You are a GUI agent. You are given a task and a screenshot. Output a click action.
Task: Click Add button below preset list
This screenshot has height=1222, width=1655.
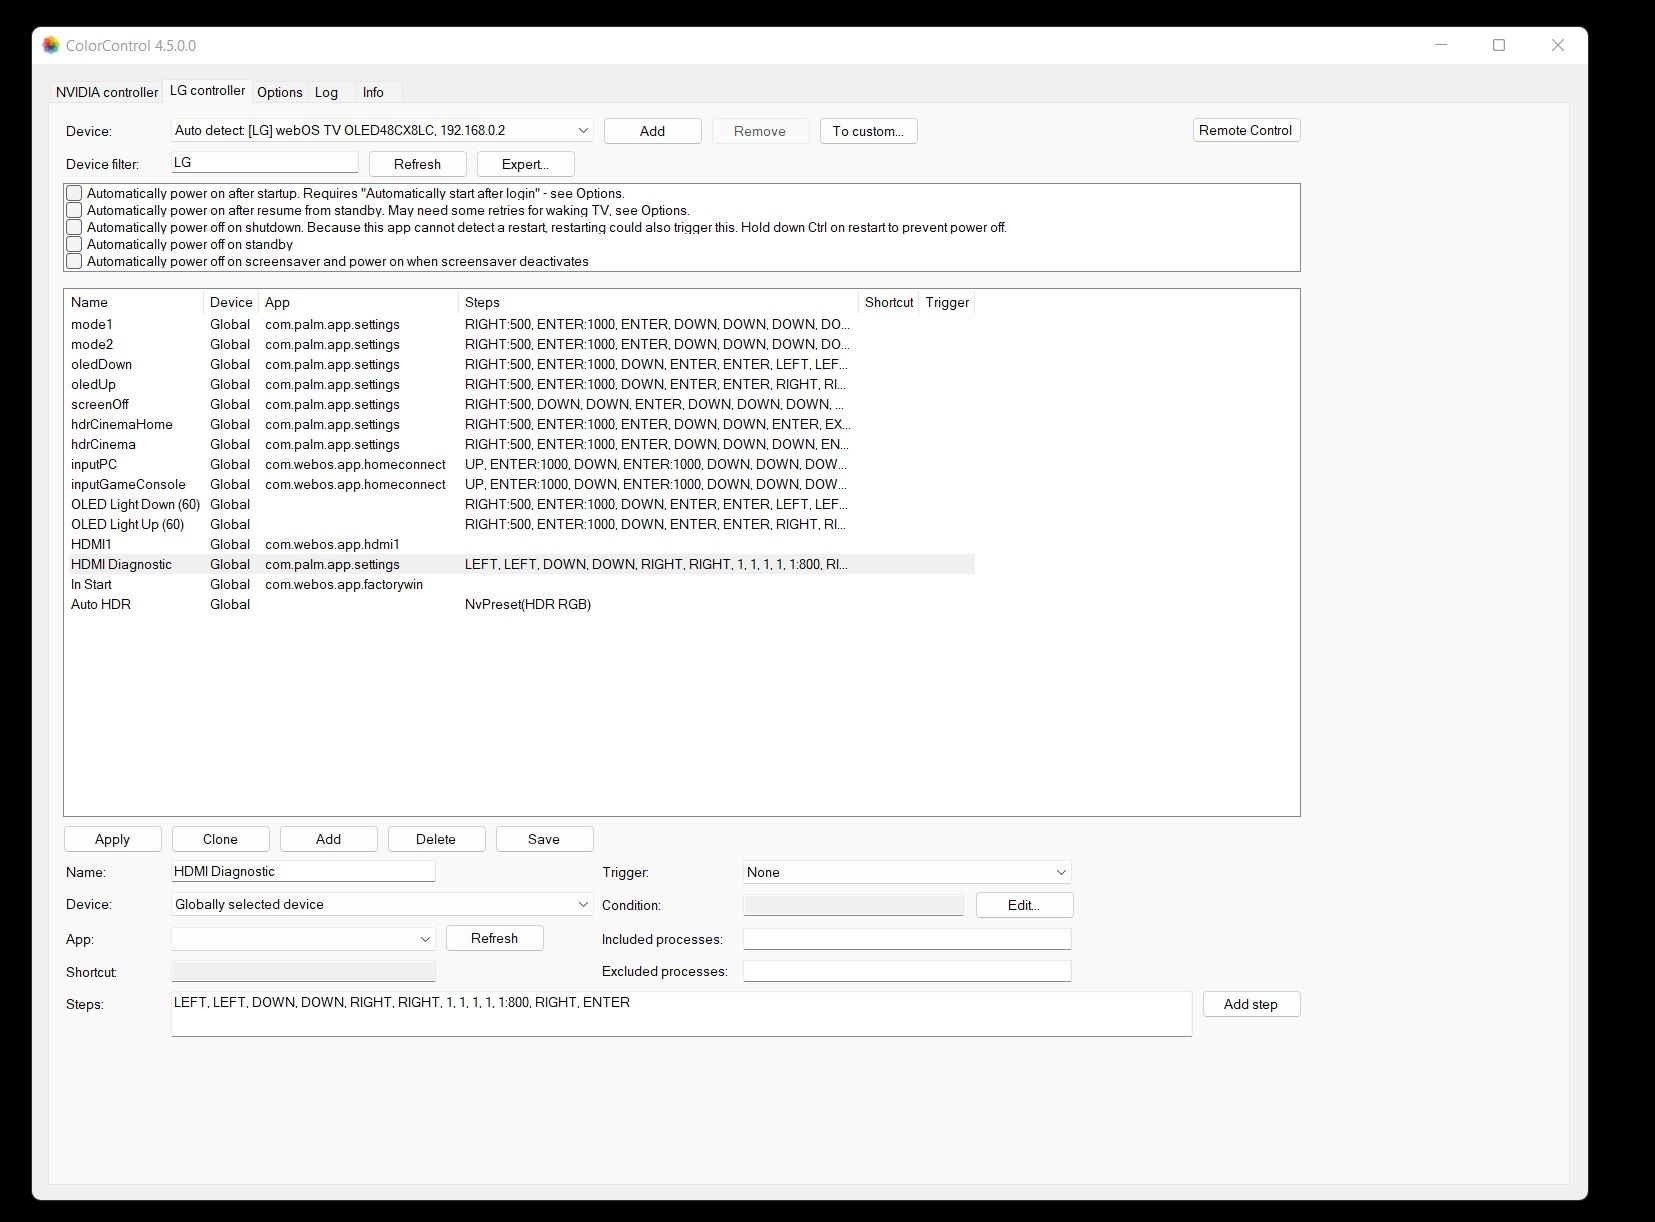[x=328, y=839]
